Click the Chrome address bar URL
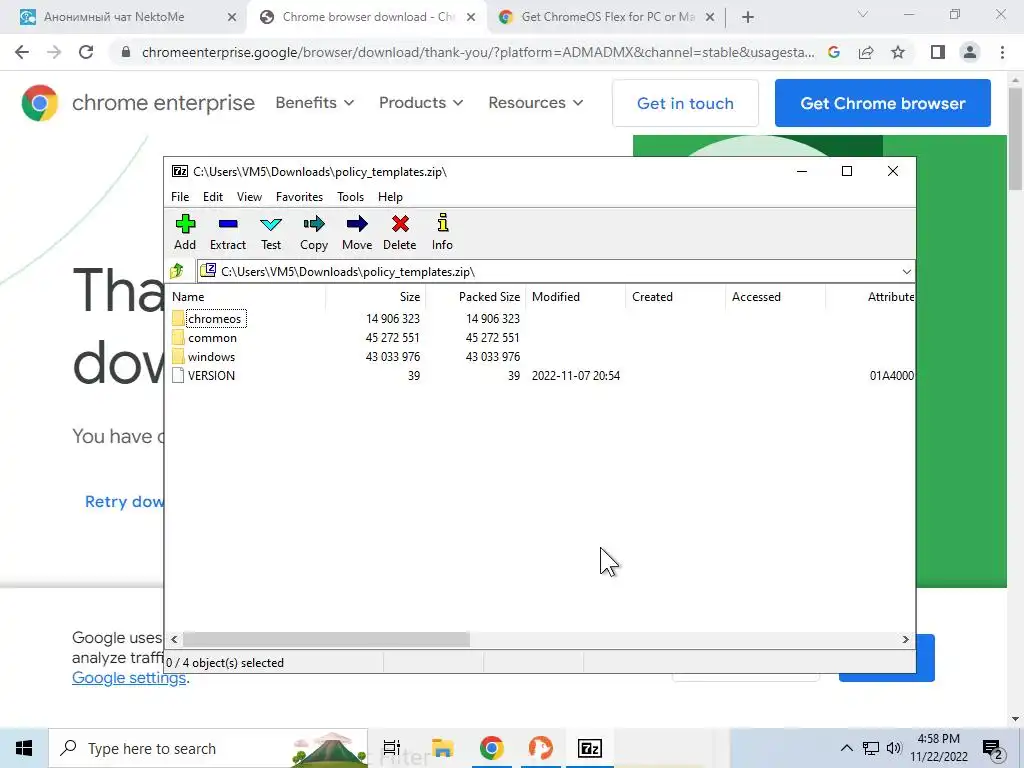Screen dimensions: 1024x768 [x=478, y=52]
